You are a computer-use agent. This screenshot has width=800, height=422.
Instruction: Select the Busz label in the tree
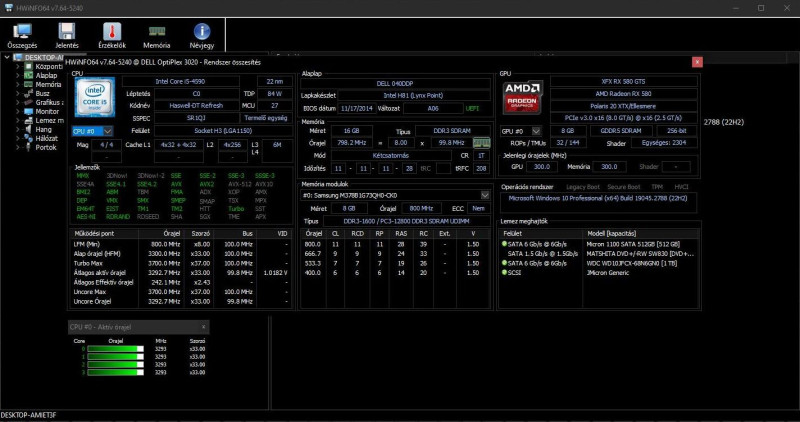[42, 93]
